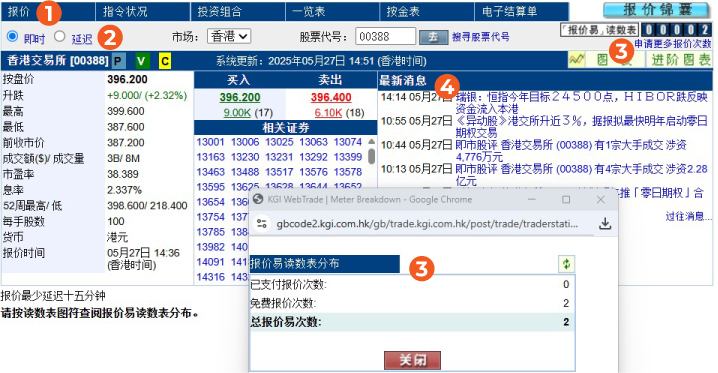
Task: Click the 报价锦囊 button
Action: coord(656,10)
